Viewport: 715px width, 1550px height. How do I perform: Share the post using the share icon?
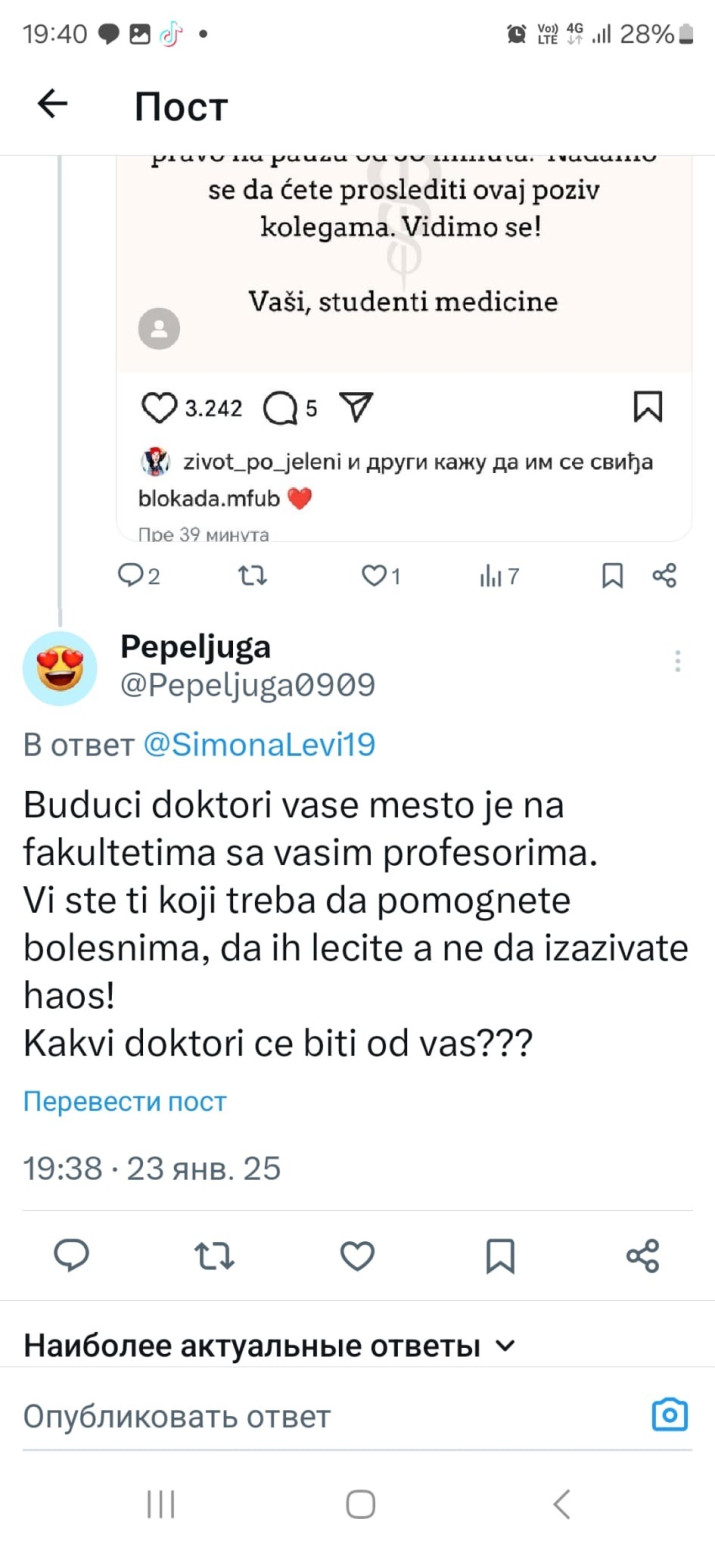(642, 1256)
